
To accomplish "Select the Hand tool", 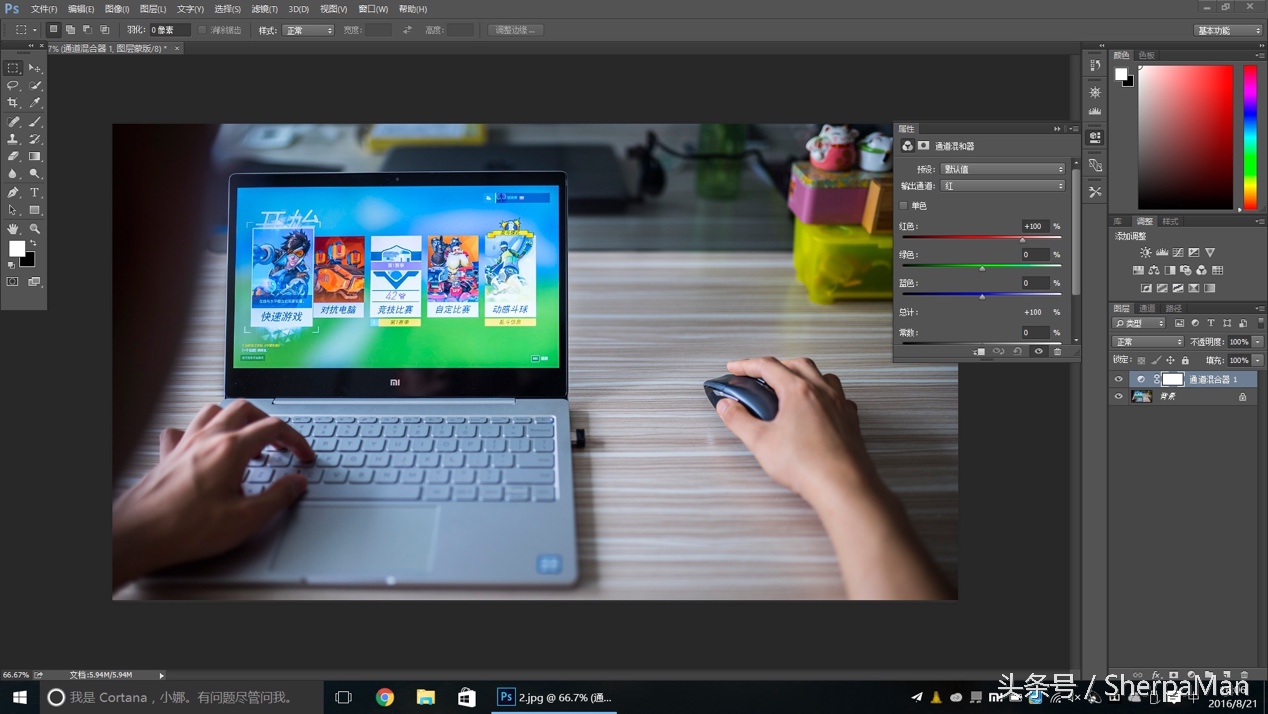I will (13, 229).
